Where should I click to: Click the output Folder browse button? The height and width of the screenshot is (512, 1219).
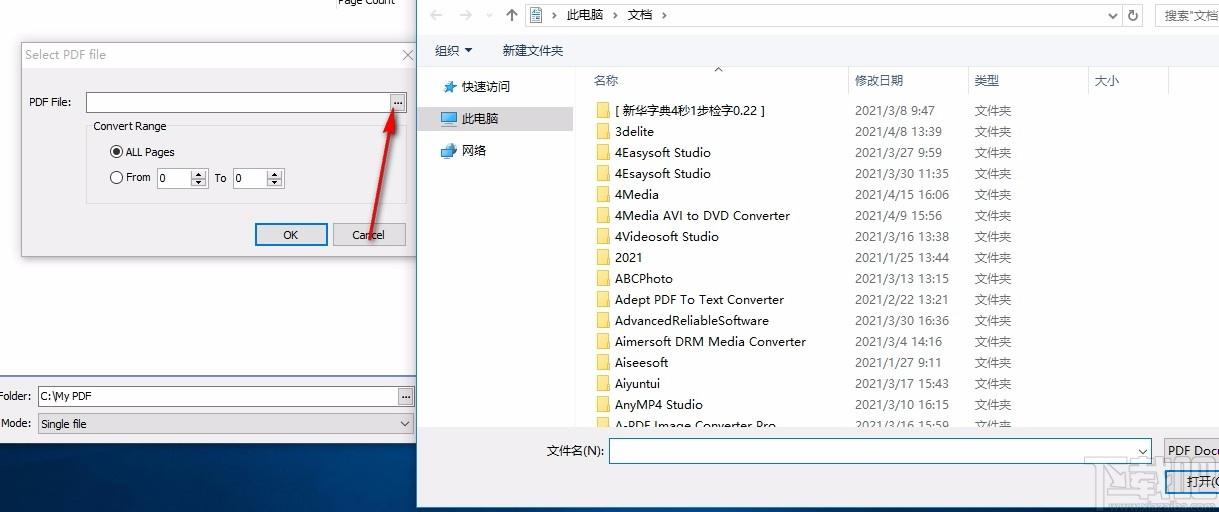coord(406,396)
